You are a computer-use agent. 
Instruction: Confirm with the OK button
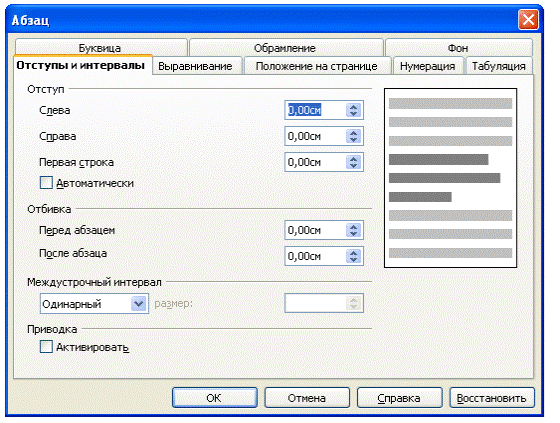tap(215, 398)
